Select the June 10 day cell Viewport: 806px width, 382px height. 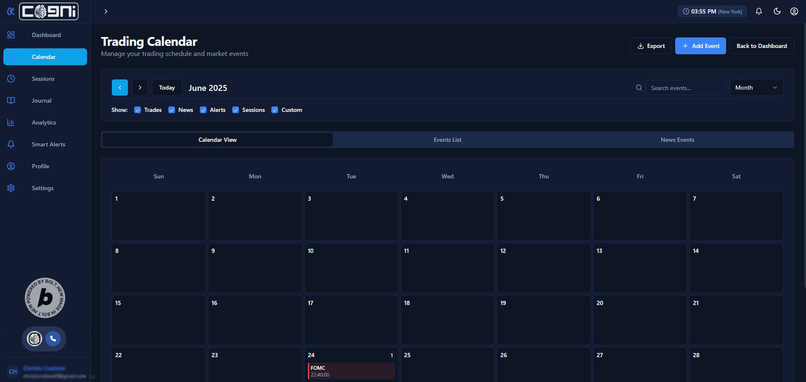[x=352, y=268]
